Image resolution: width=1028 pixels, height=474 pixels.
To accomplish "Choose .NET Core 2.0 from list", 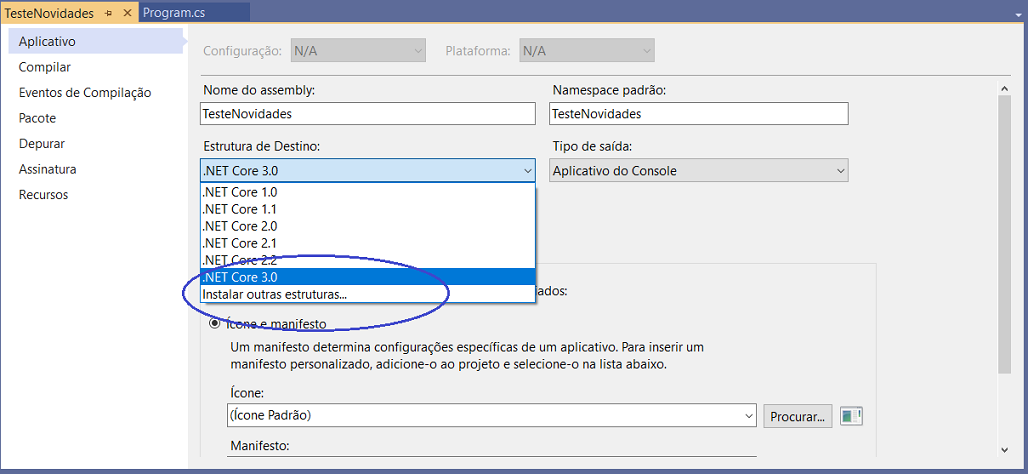I will tap(368, 226).
